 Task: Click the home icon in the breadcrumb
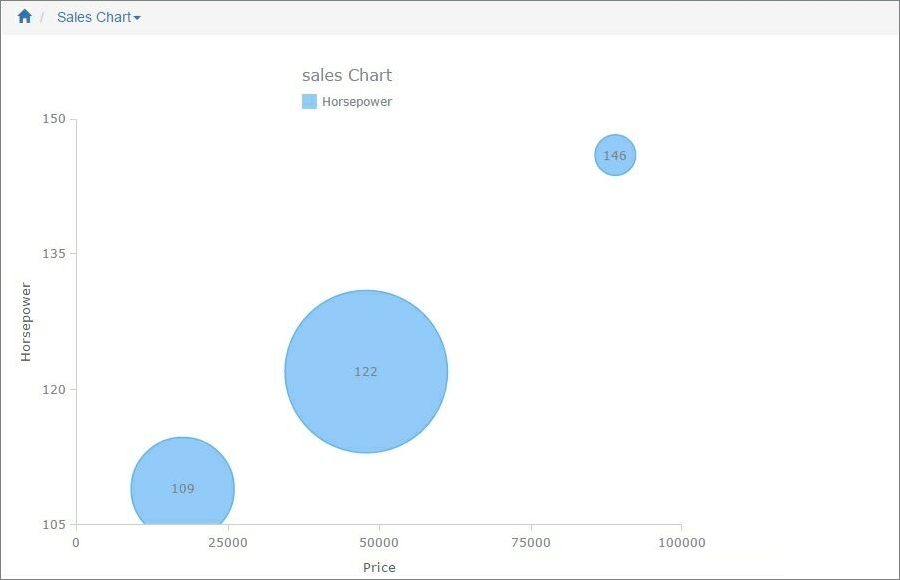(22, 16)
